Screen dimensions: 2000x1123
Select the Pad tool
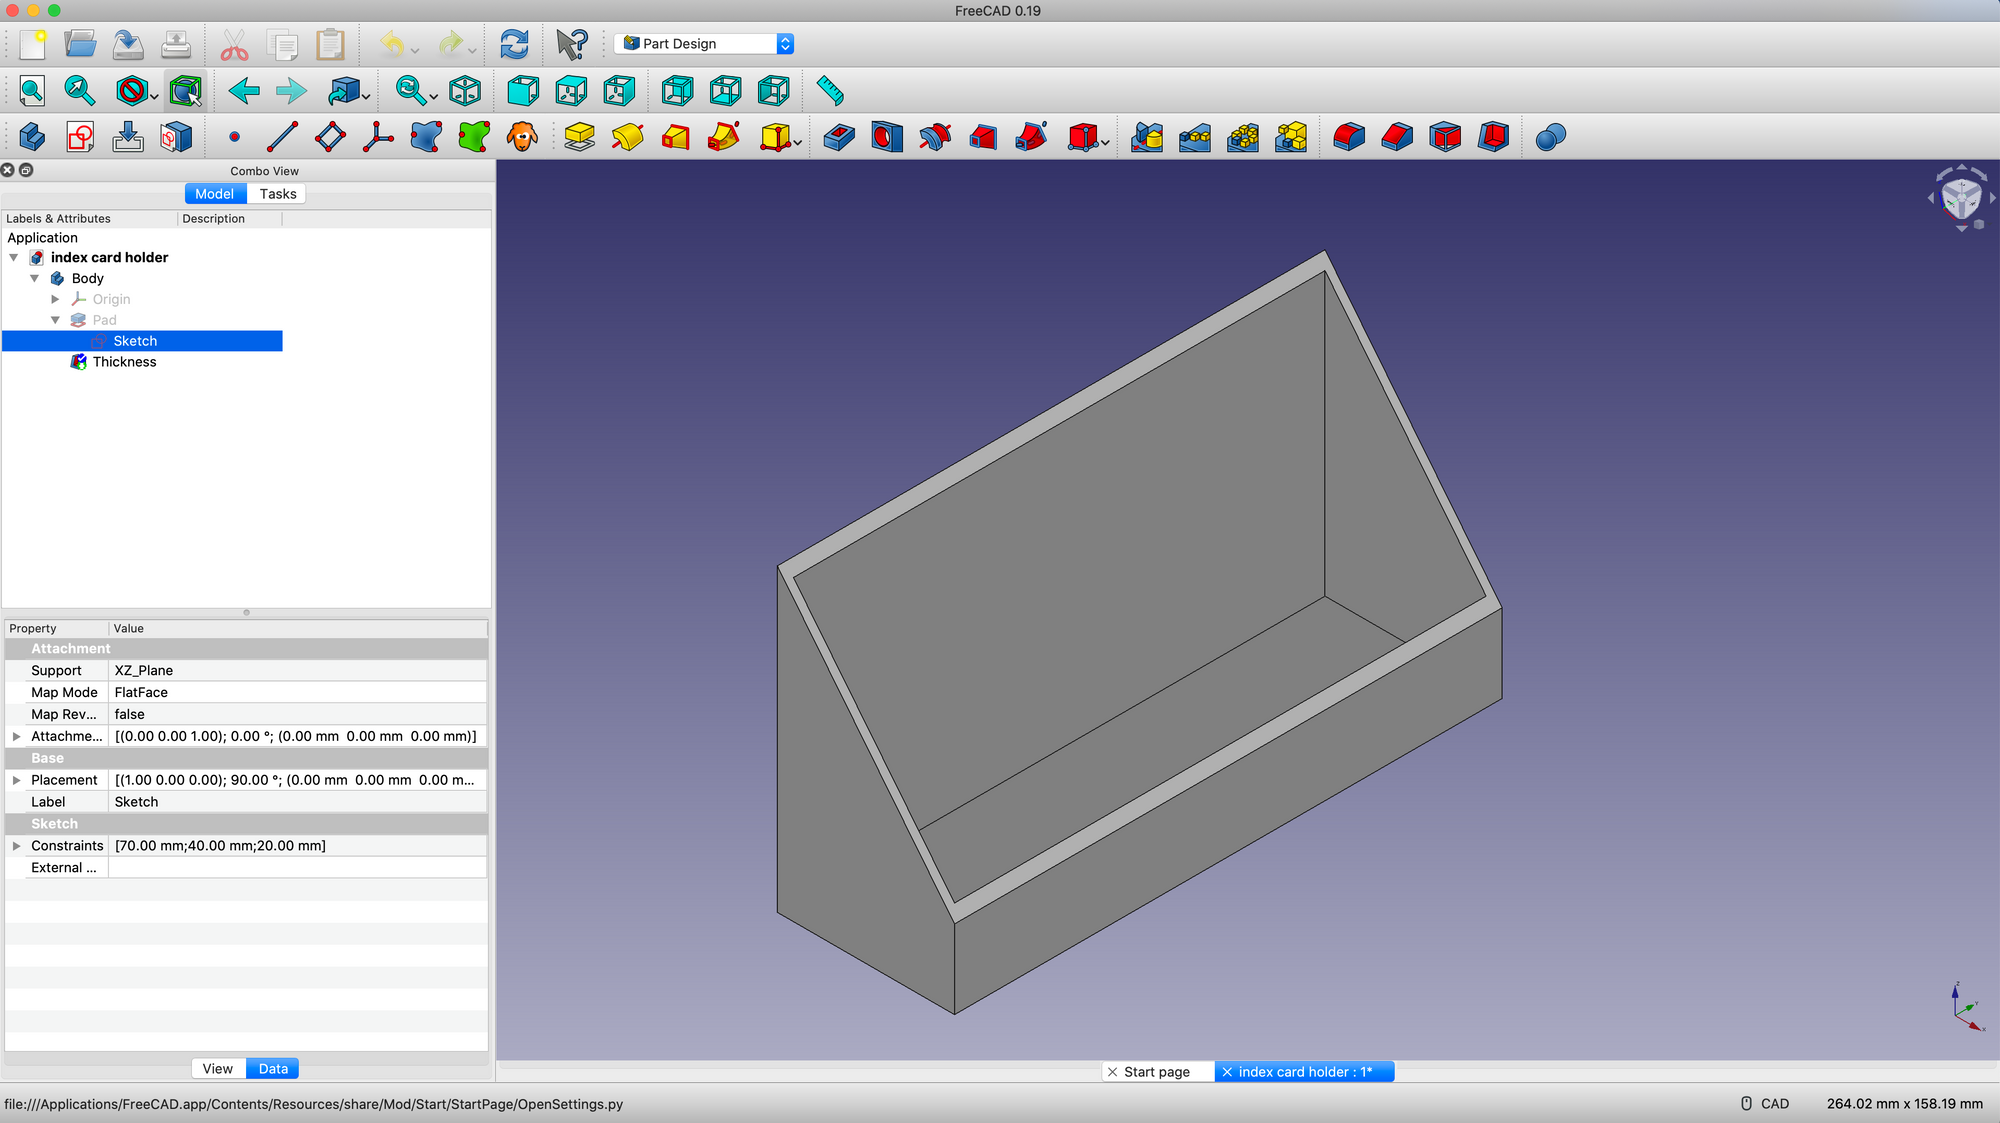point(581,137)
